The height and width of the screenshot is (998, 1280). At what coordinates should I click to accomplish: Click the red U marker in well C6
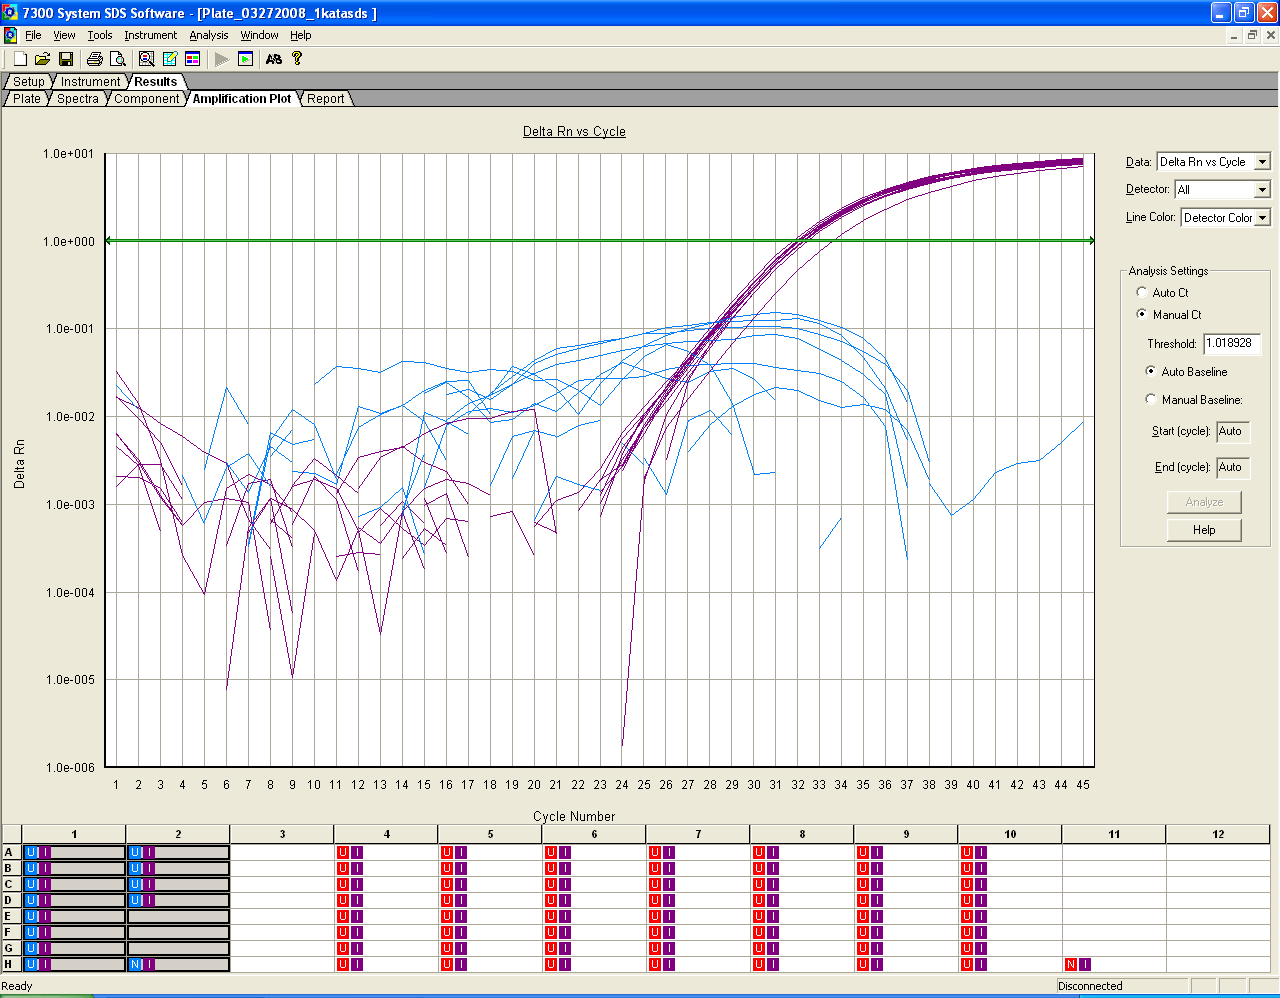[551, 884]
